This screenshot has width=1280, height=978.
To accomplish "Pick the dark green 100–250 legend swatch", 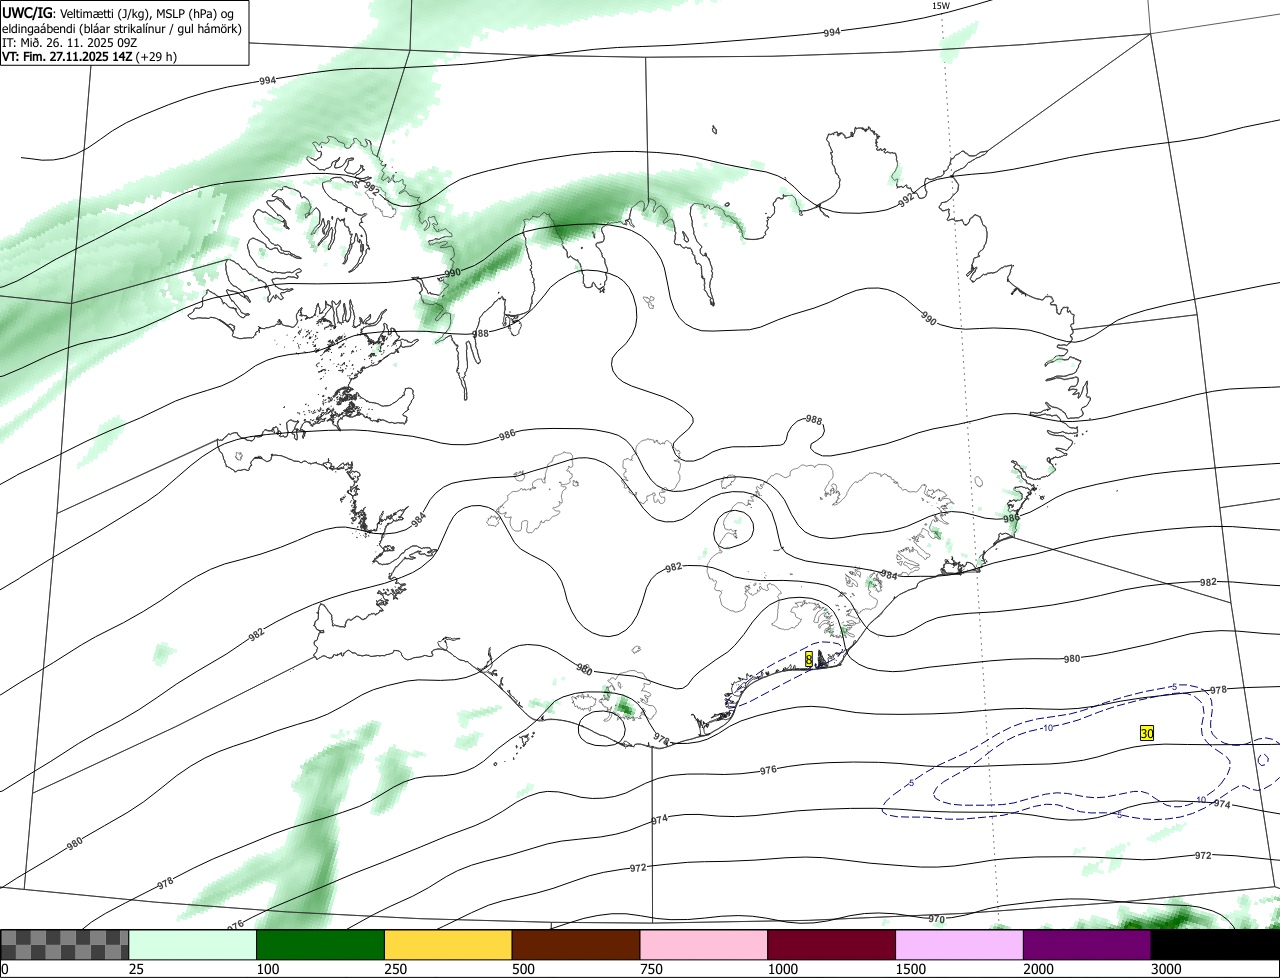I will (x=321, y=944).
